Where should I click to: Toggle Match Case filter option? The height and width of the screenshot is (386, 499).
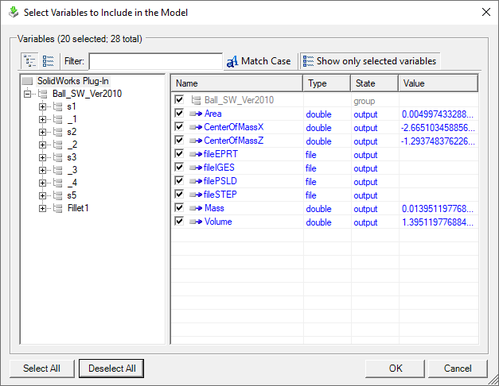click(x=259, y=61)
